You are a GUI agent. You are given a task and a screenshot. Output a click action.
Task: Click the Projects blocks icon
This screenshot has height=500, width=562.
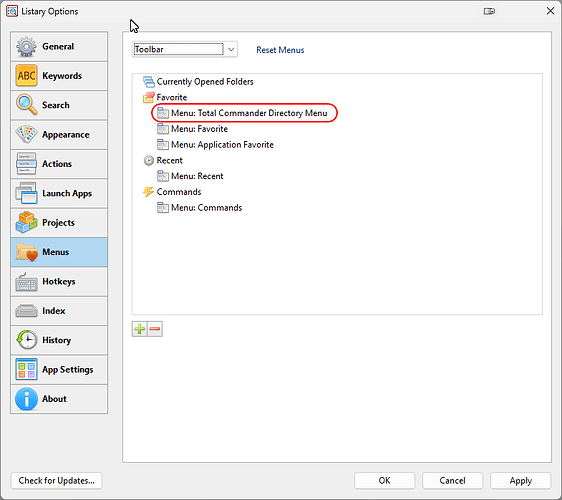(26, 223)
